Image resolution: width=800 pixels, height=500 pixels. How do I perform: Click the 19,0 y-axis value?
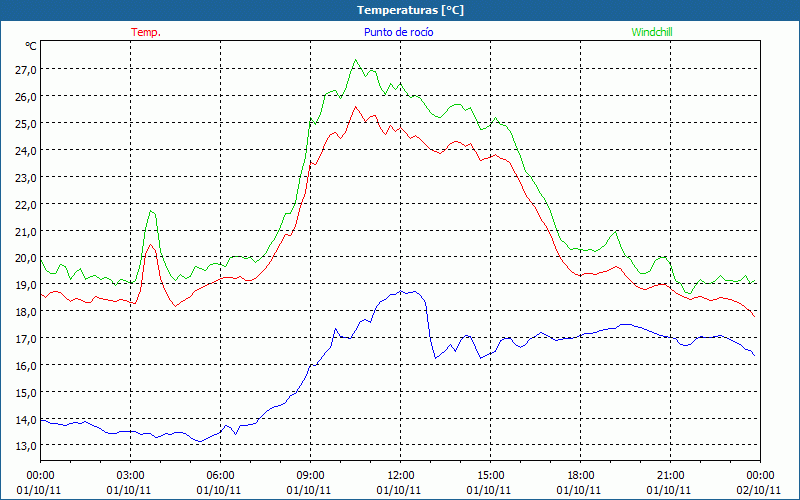pyautogui.click(x=26, y=285)
